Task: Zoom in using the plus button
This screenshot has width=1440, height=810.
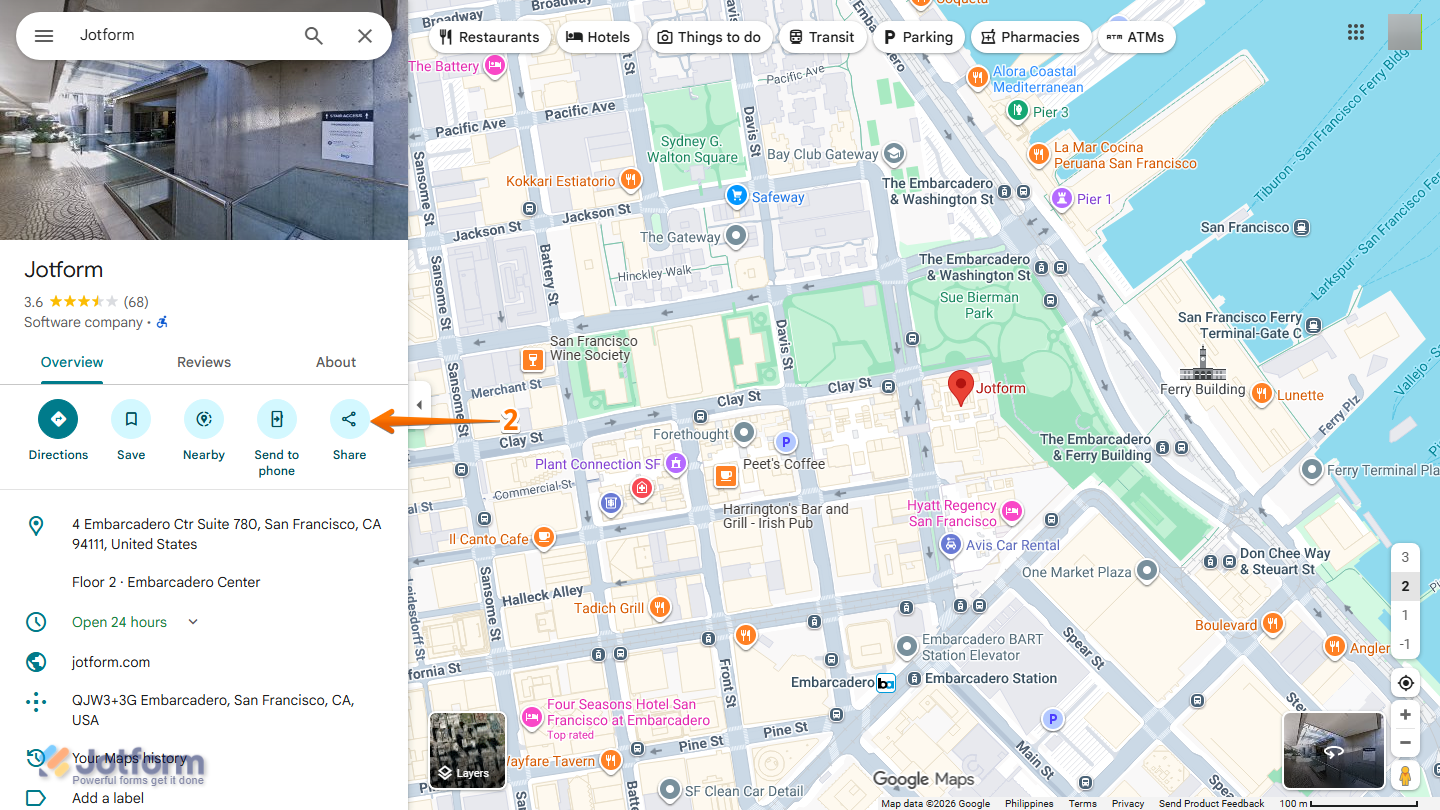Action: coord(1405,714)
